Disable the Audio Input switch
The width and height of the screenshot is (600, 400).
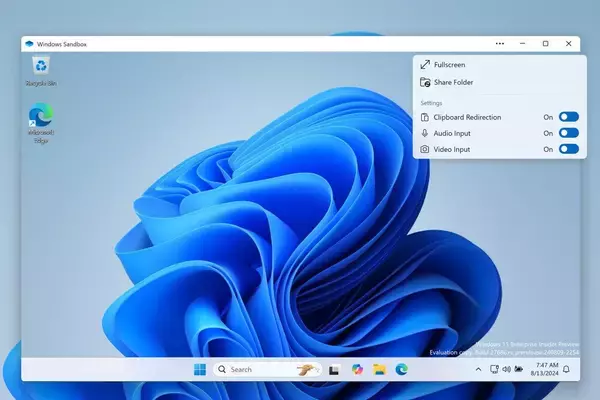pyautogui.click(x=569, y=133)
